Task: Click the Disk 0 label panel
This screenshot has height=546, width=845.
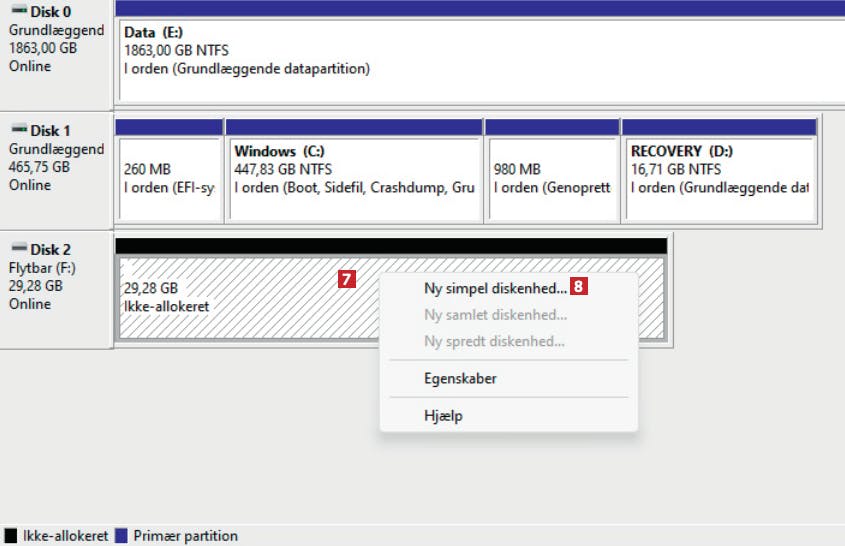Action: pos(56,54)
